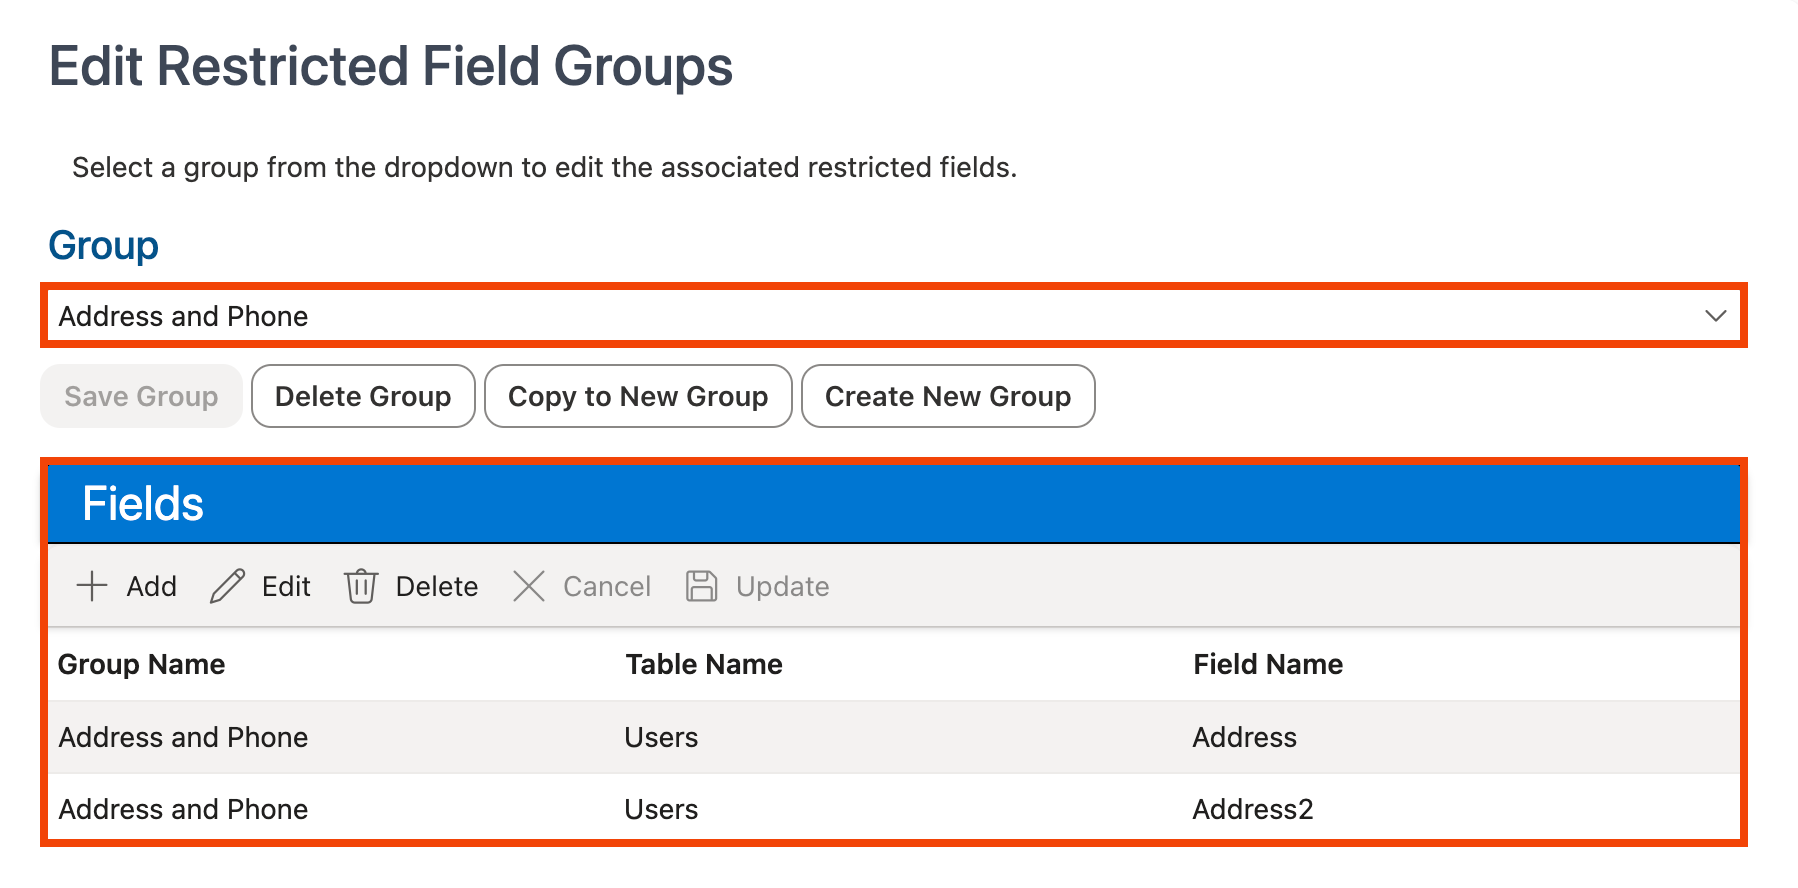
Task: Select the row with Address field name
Action: click(x=1244, y=738)
